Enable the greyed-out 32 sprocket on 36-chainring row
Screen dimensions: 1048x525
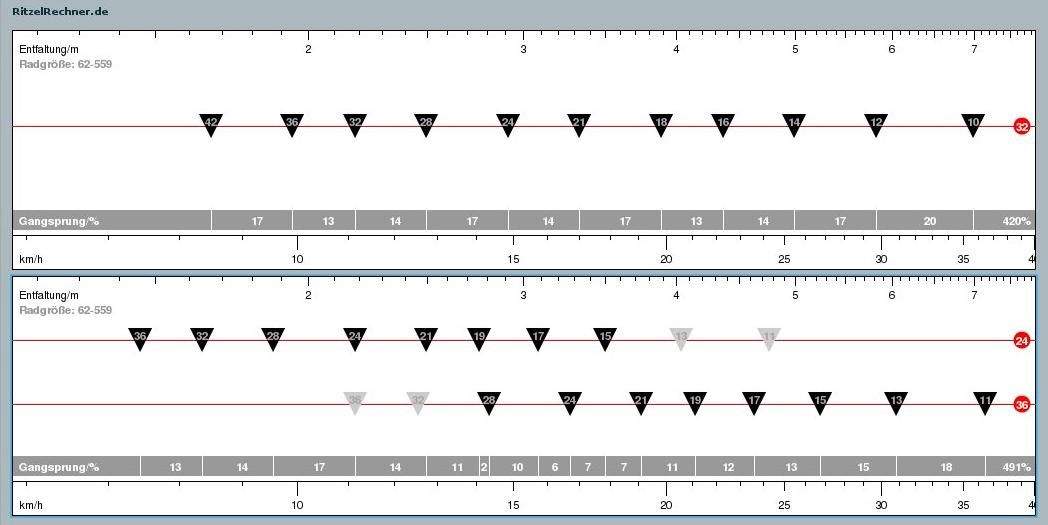418,401
